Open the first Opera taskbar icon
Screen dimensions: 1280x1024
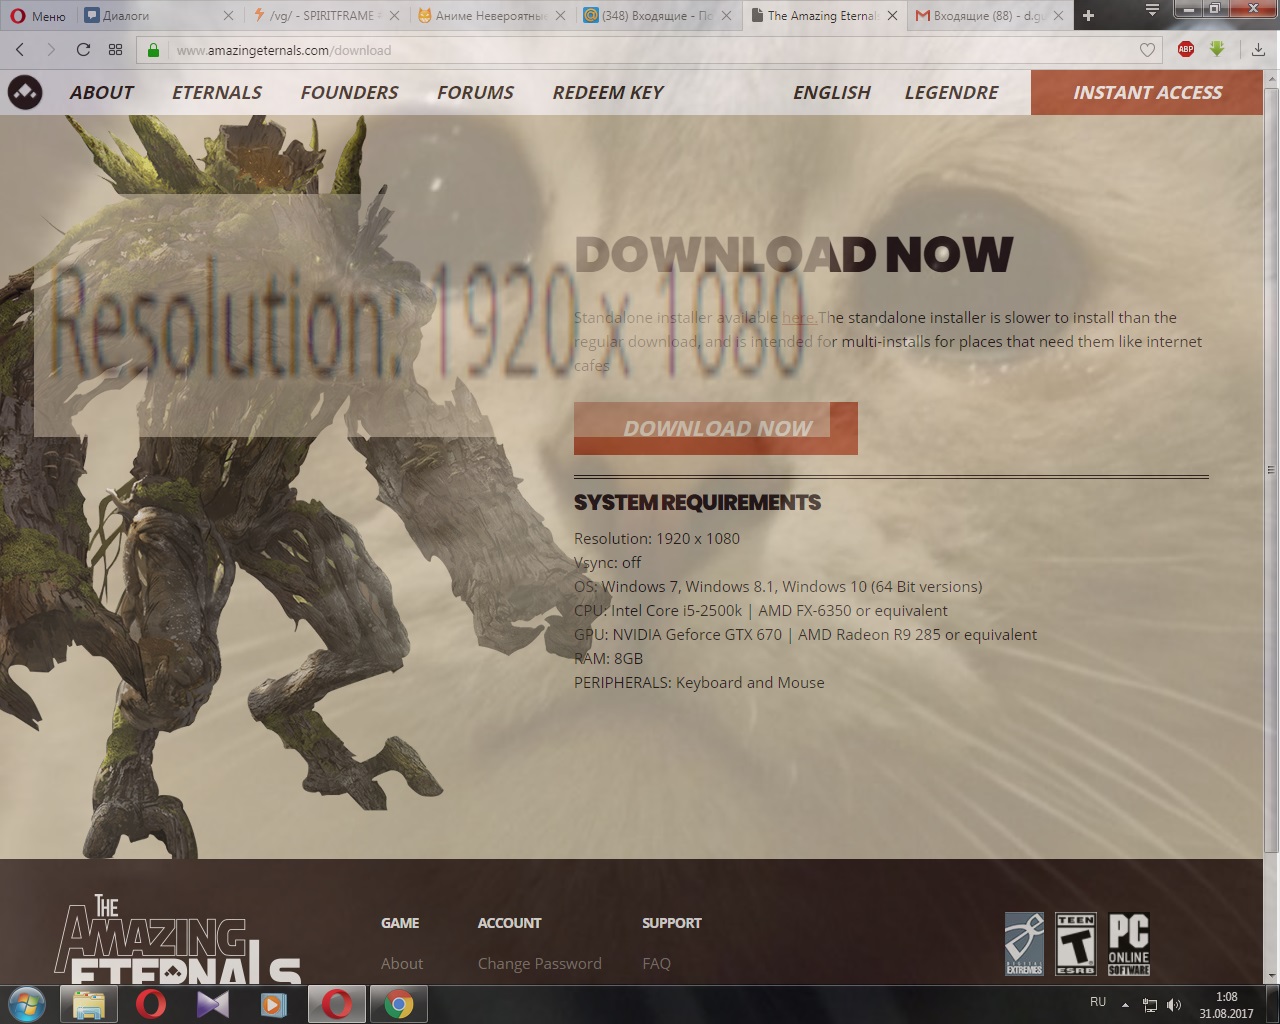[151, 1004]
